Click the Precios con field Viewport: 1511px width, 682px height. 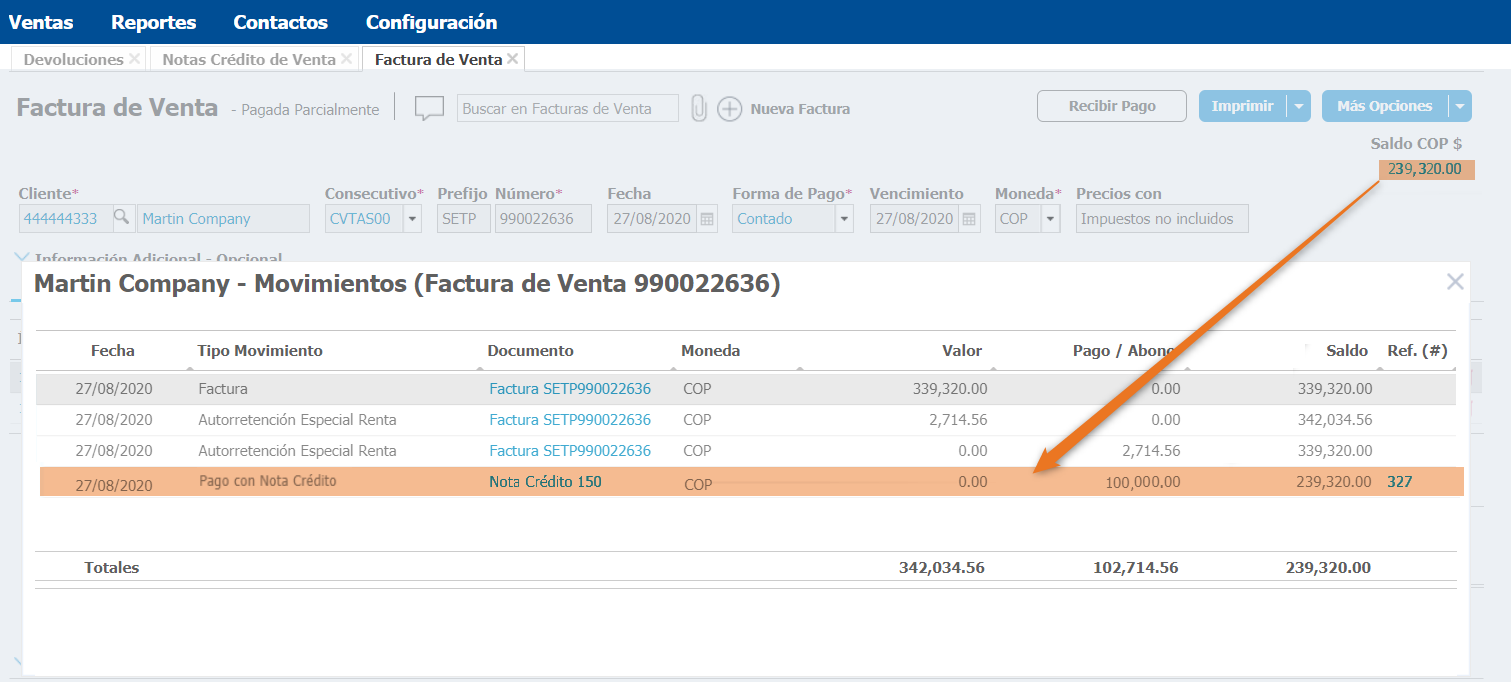coord(1162,218)
